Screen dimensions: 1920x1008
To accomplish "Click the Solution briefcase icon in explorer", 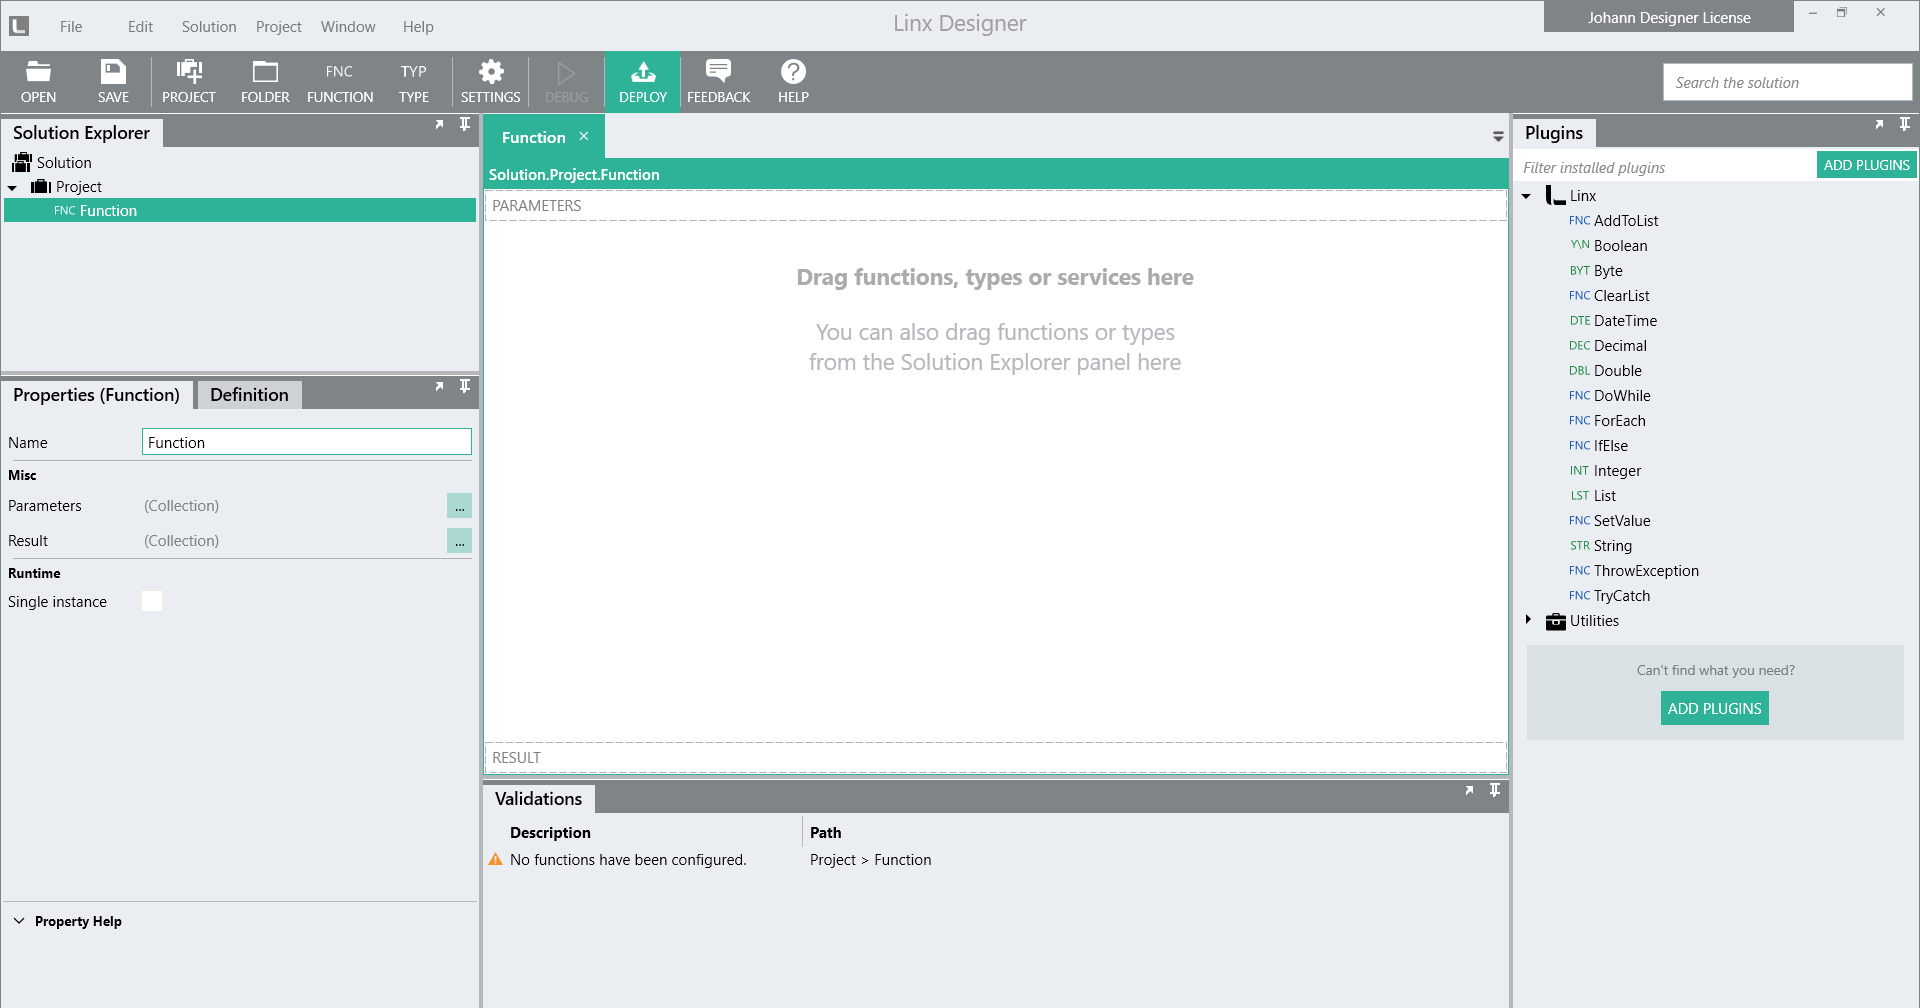I will pos(22,162).
